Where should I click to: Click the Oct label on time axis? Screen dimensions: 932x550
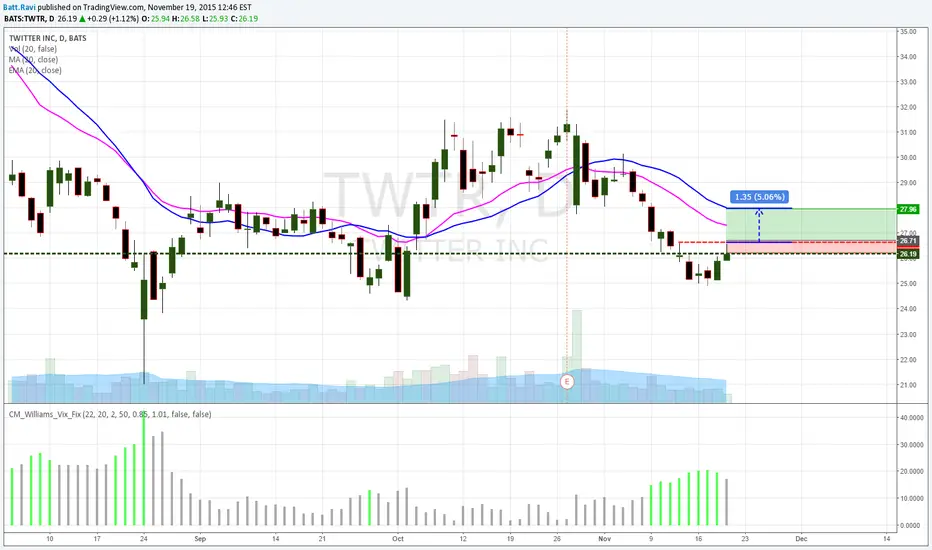click(398, 539)
